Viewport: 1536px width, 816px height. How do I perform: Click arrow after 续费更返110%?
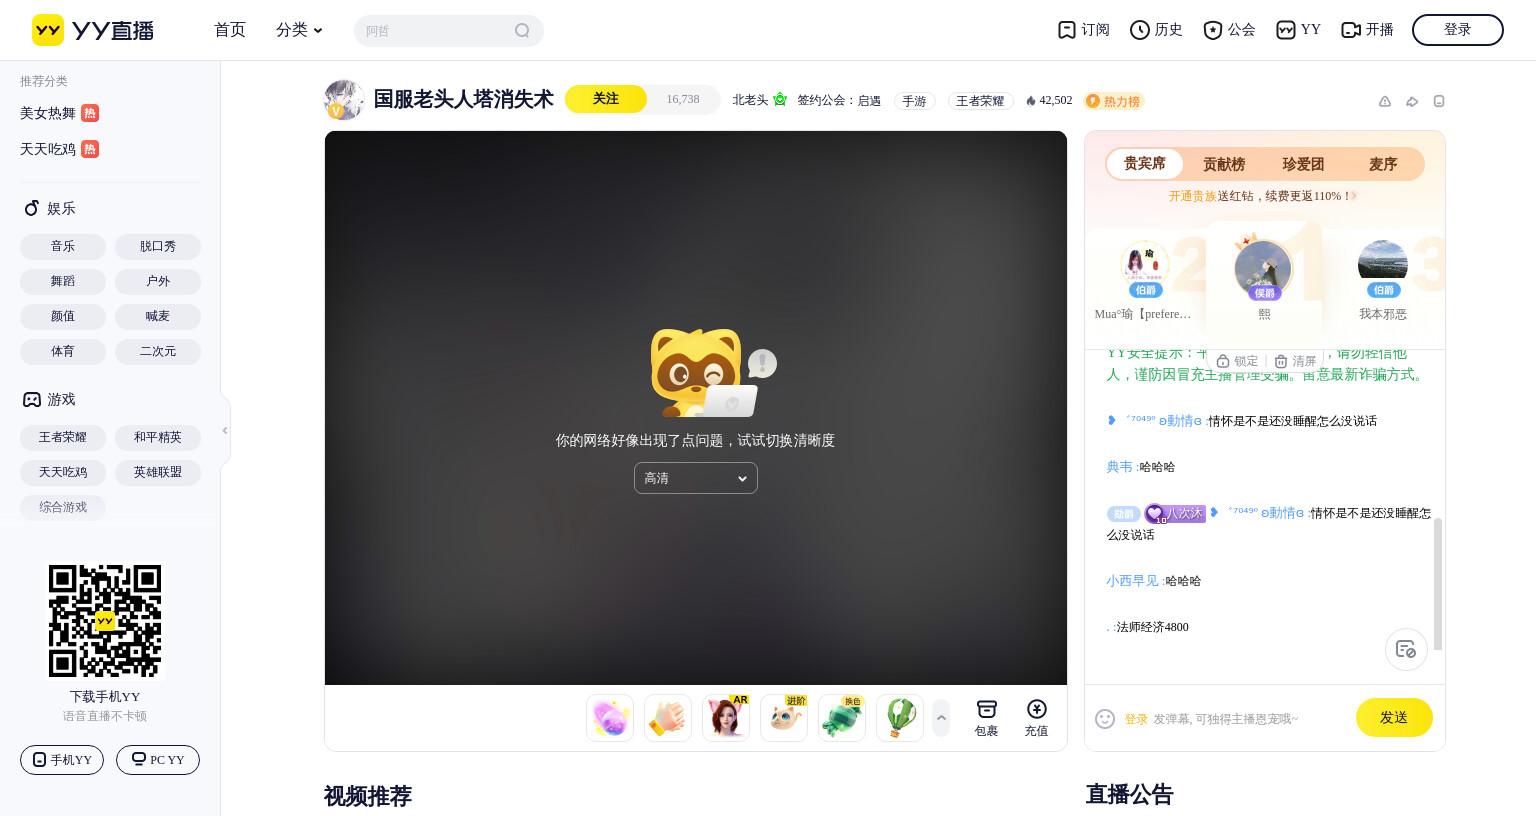pyautogui.click(x=1354, y=196)
